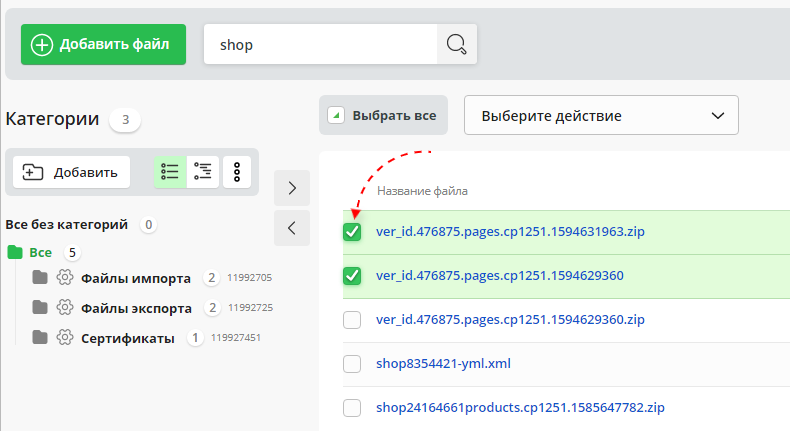
Task: Tick the checkbox for shop24164661products.cp1251.1585647782.zip
Action: tap(352, 408)
